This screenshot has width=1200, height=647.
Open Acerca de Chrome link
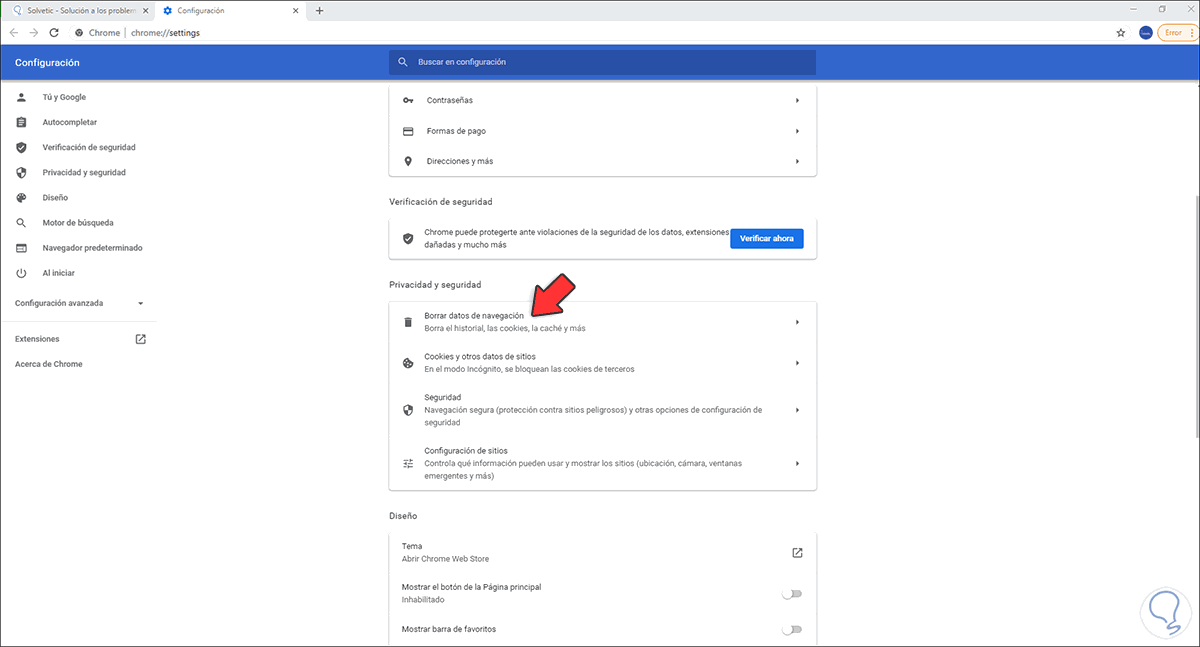[49, 364]
